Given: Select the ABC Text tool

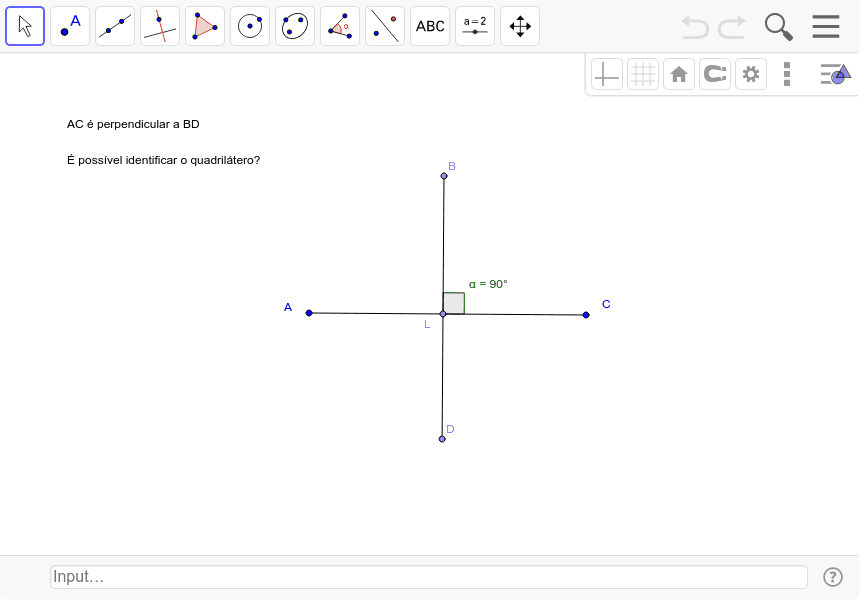Looking at the screenshot, I should point(429,26).
